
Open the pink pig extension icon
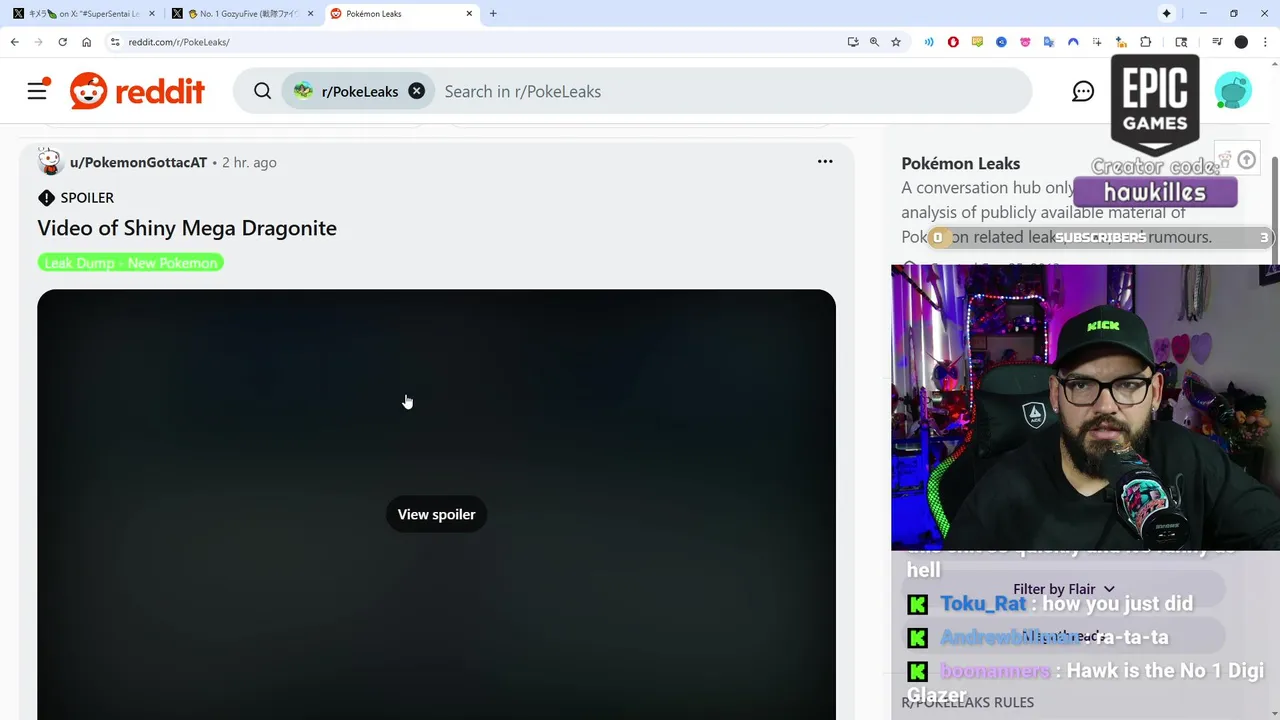click(1025, 42)
